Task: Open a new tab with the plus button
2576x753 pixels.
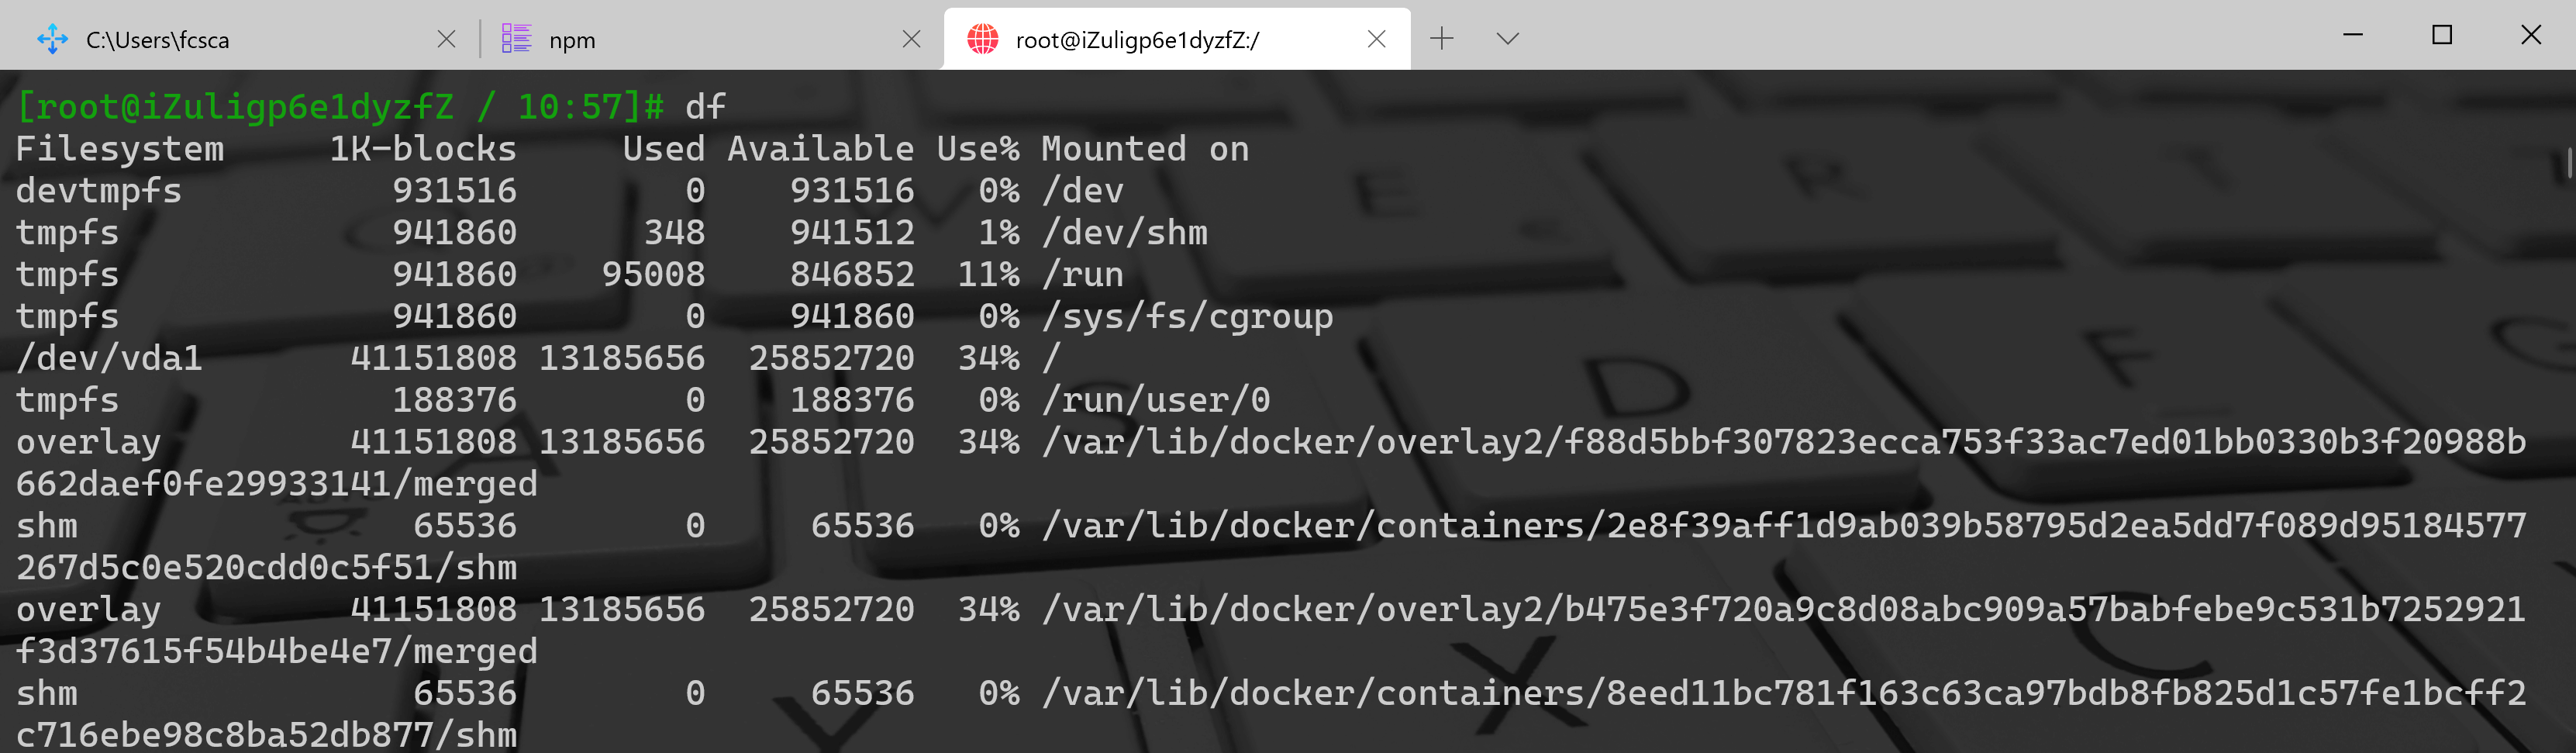Action: click(x=1441, y=39)
